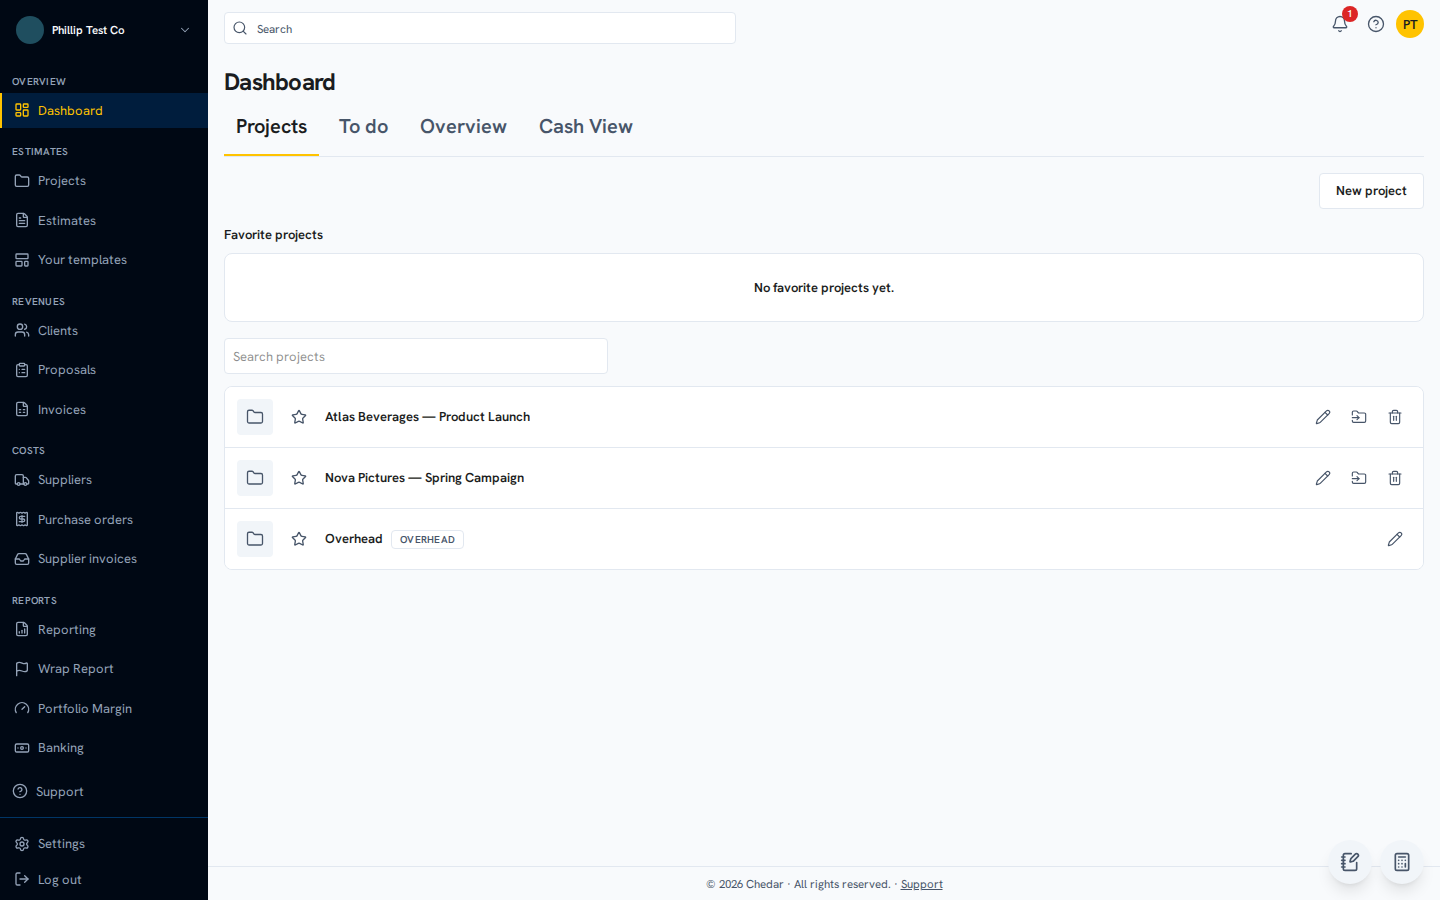Switch to the Overview tab
Image resolution: width=1440 pixels, height=900 pixels.
pyautogui.click(x=463, y=127)
